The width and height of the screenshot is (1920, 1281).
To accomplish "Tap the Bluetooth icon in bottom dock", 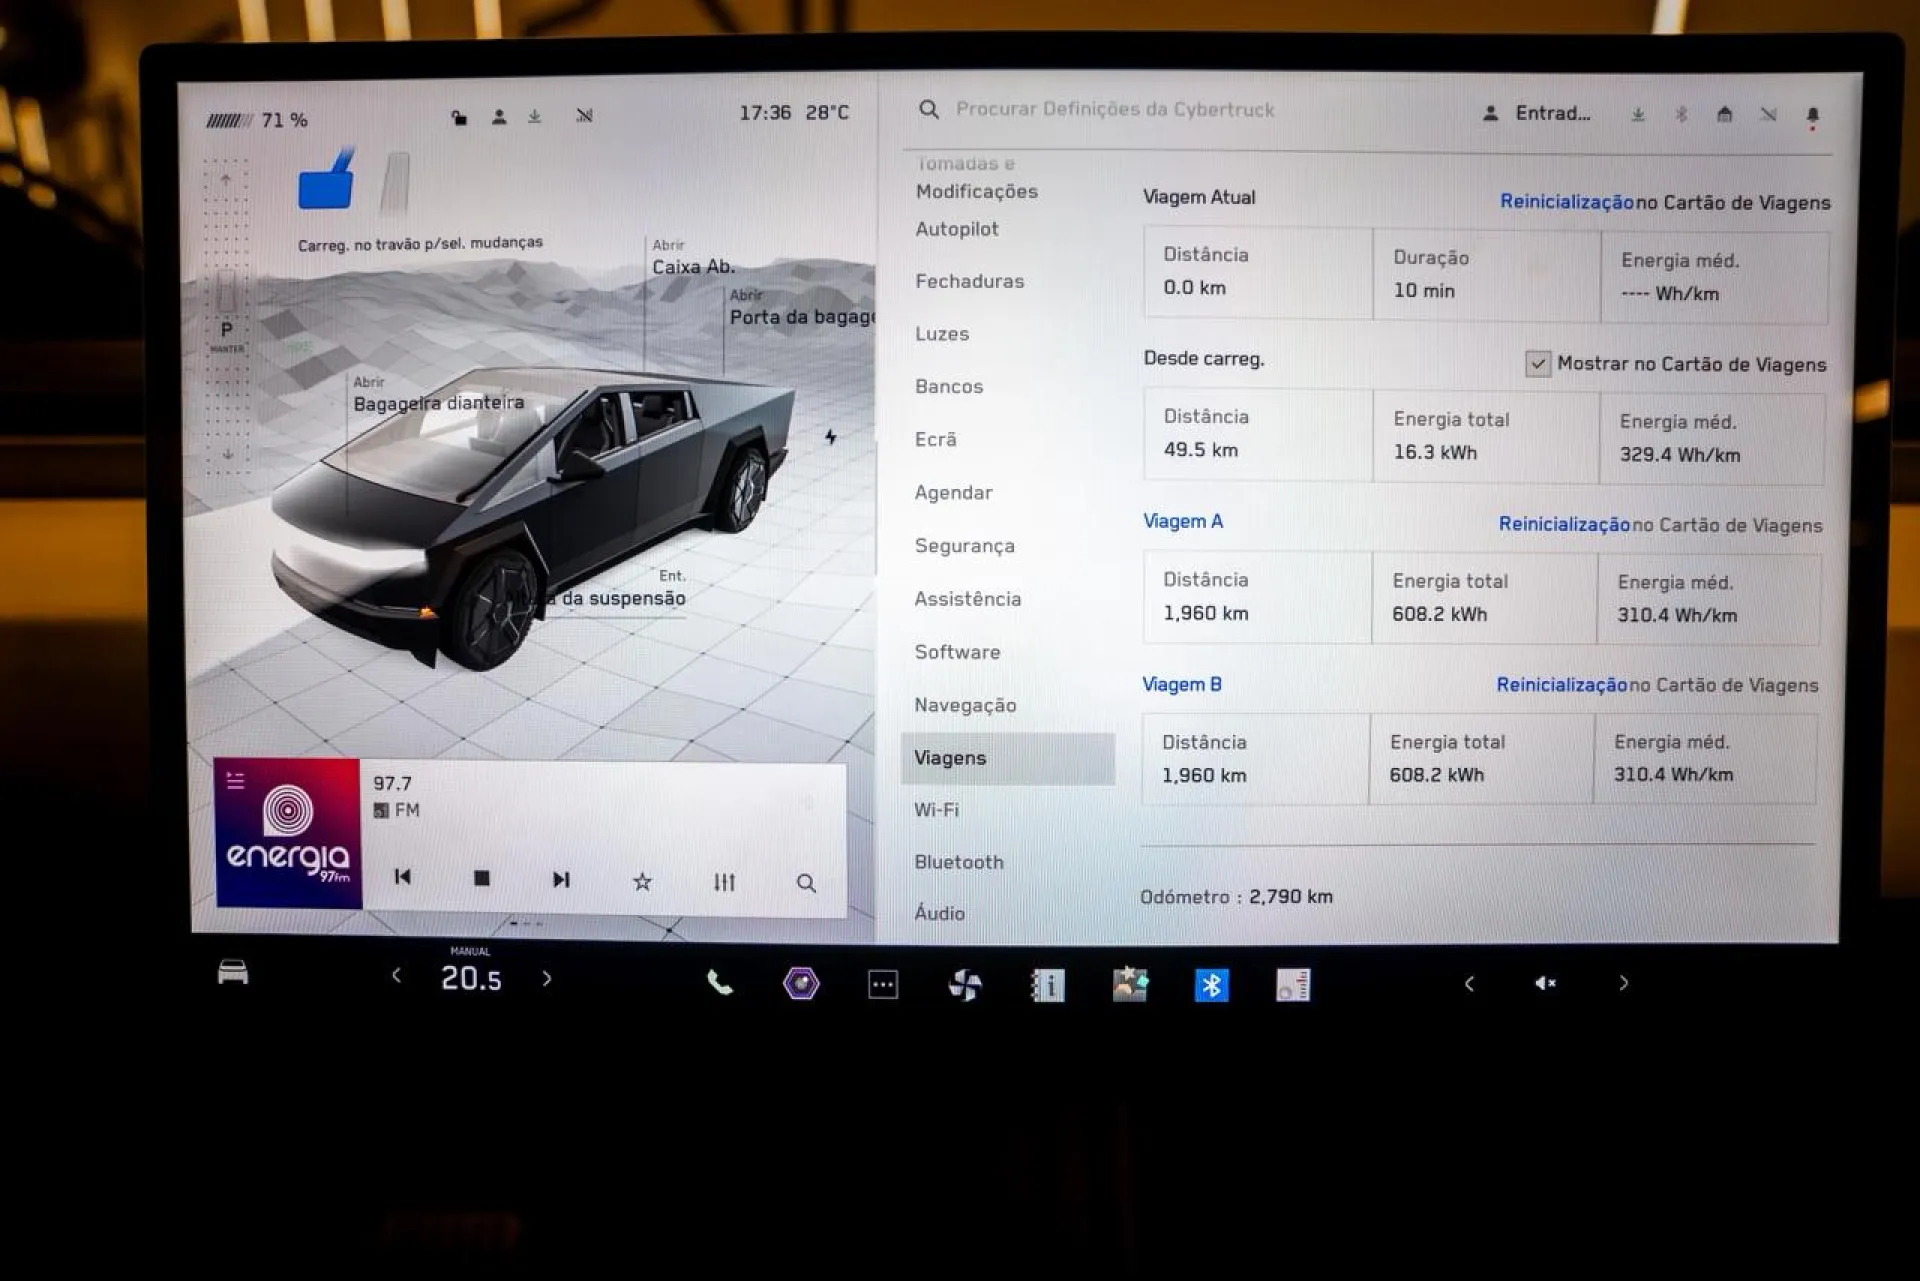I will (1211, 986).
